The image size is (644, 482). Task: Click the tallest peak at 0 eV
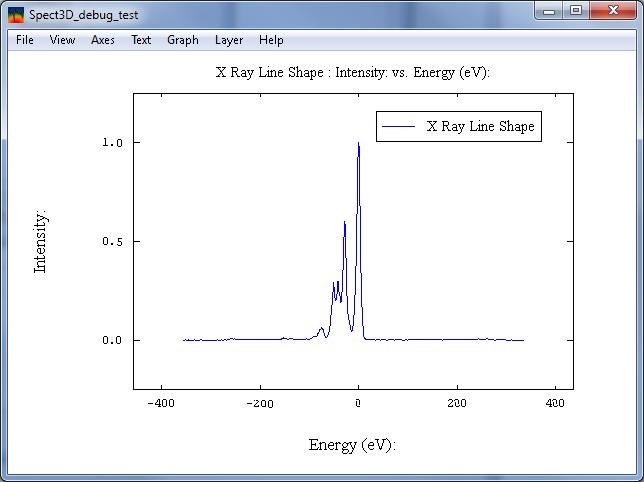pyautogui.click(x=358, y=145)
